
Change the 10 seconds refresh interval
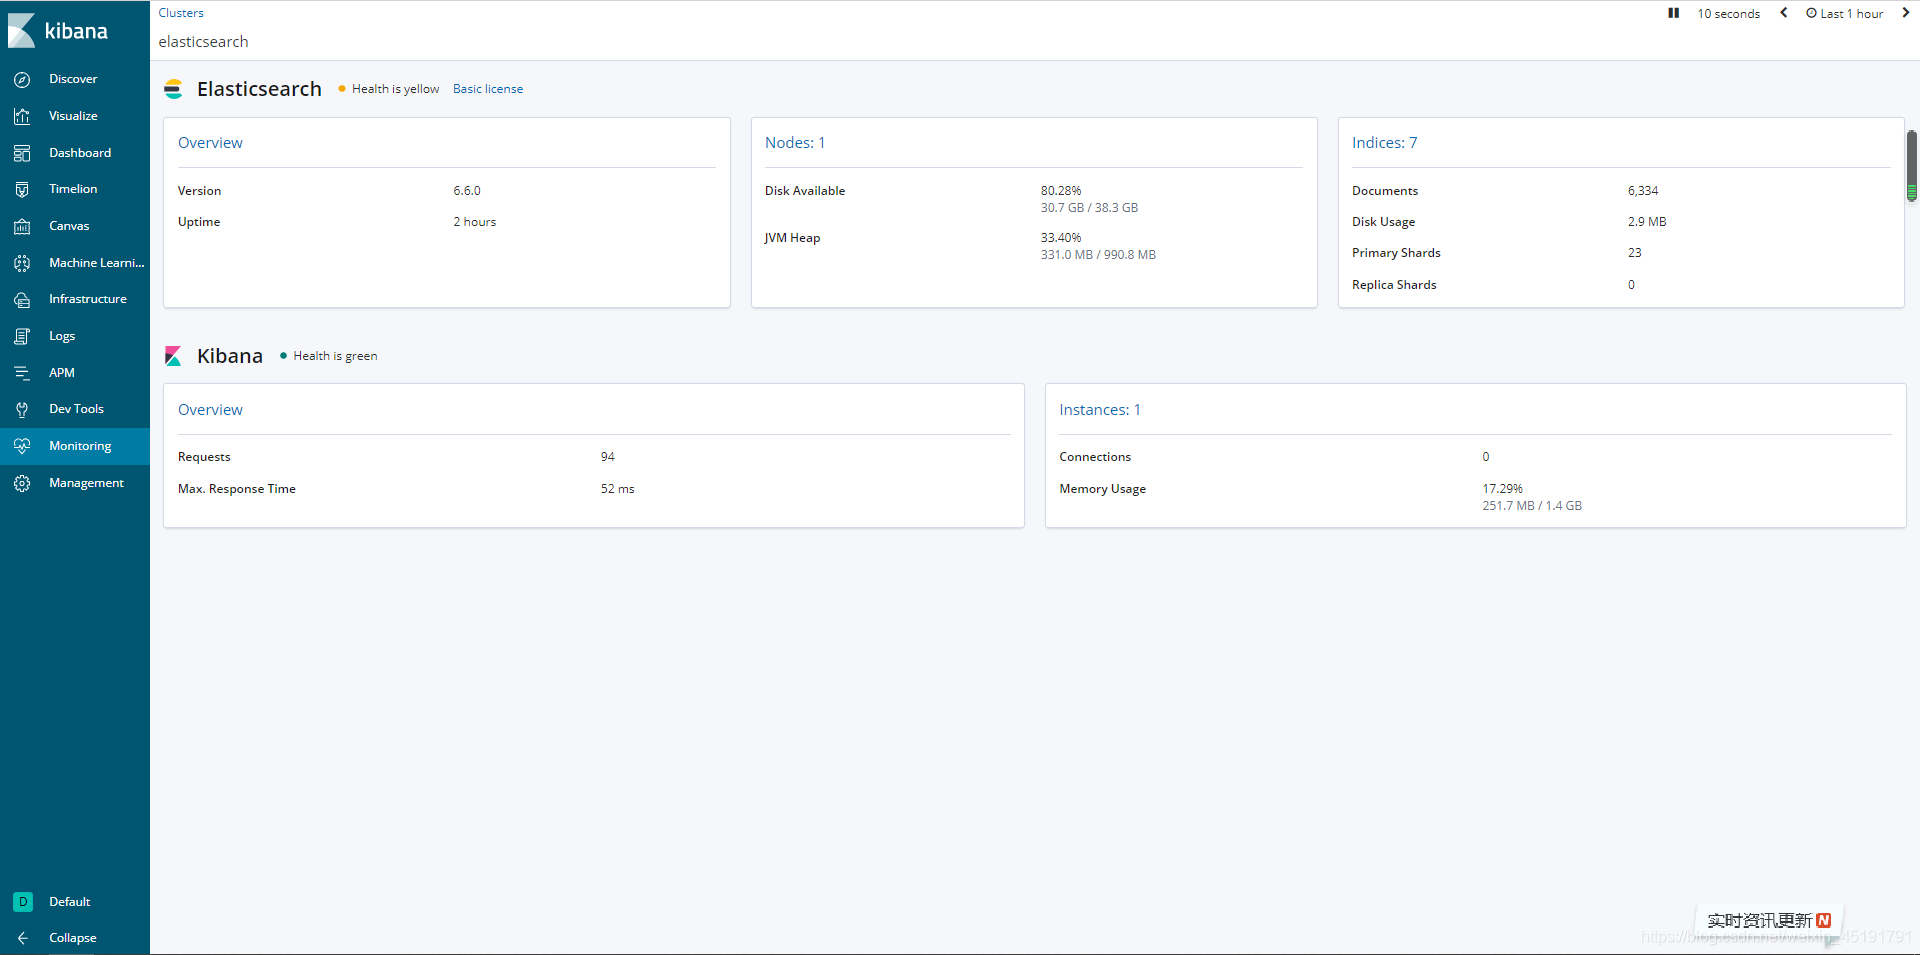[x=1728, y=14]
